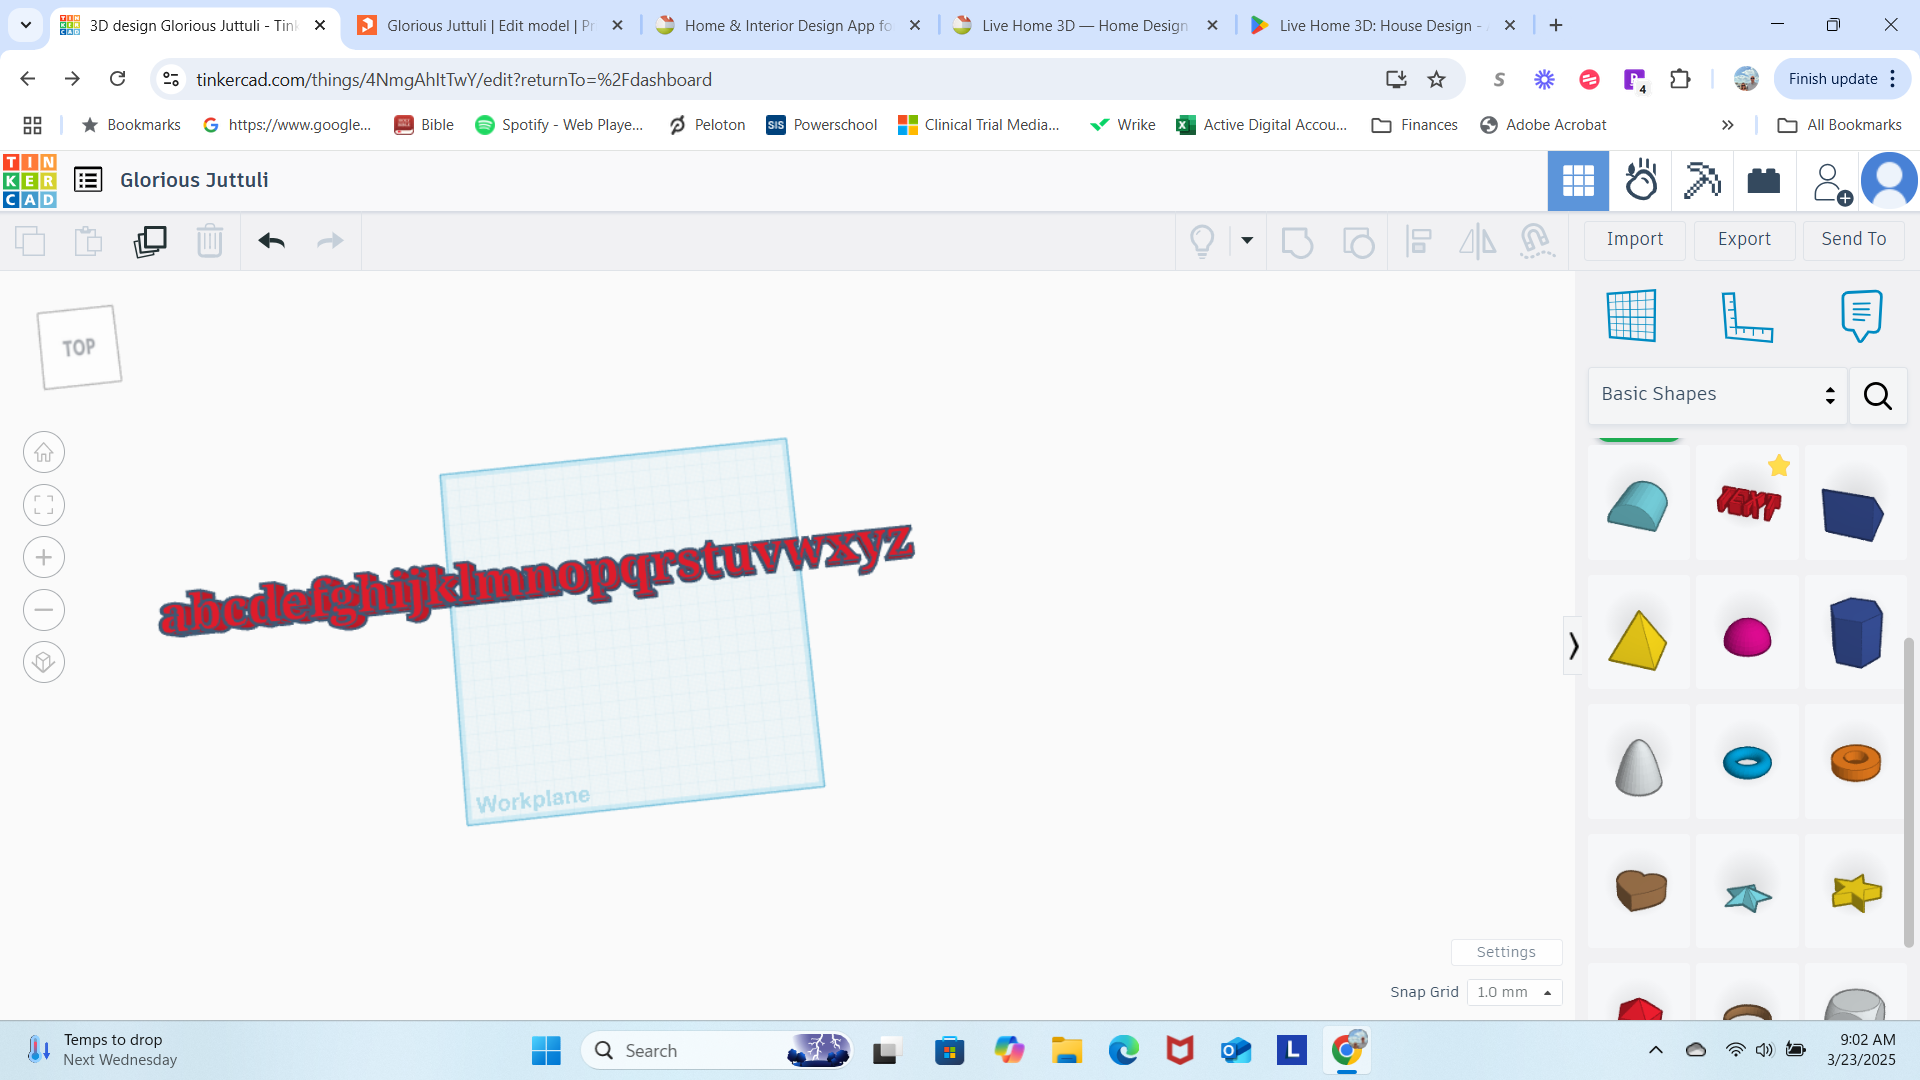Toggle orthographic perspective view button
The height and width of the screenshot is (1080, 1920).
tap(44, 662)
